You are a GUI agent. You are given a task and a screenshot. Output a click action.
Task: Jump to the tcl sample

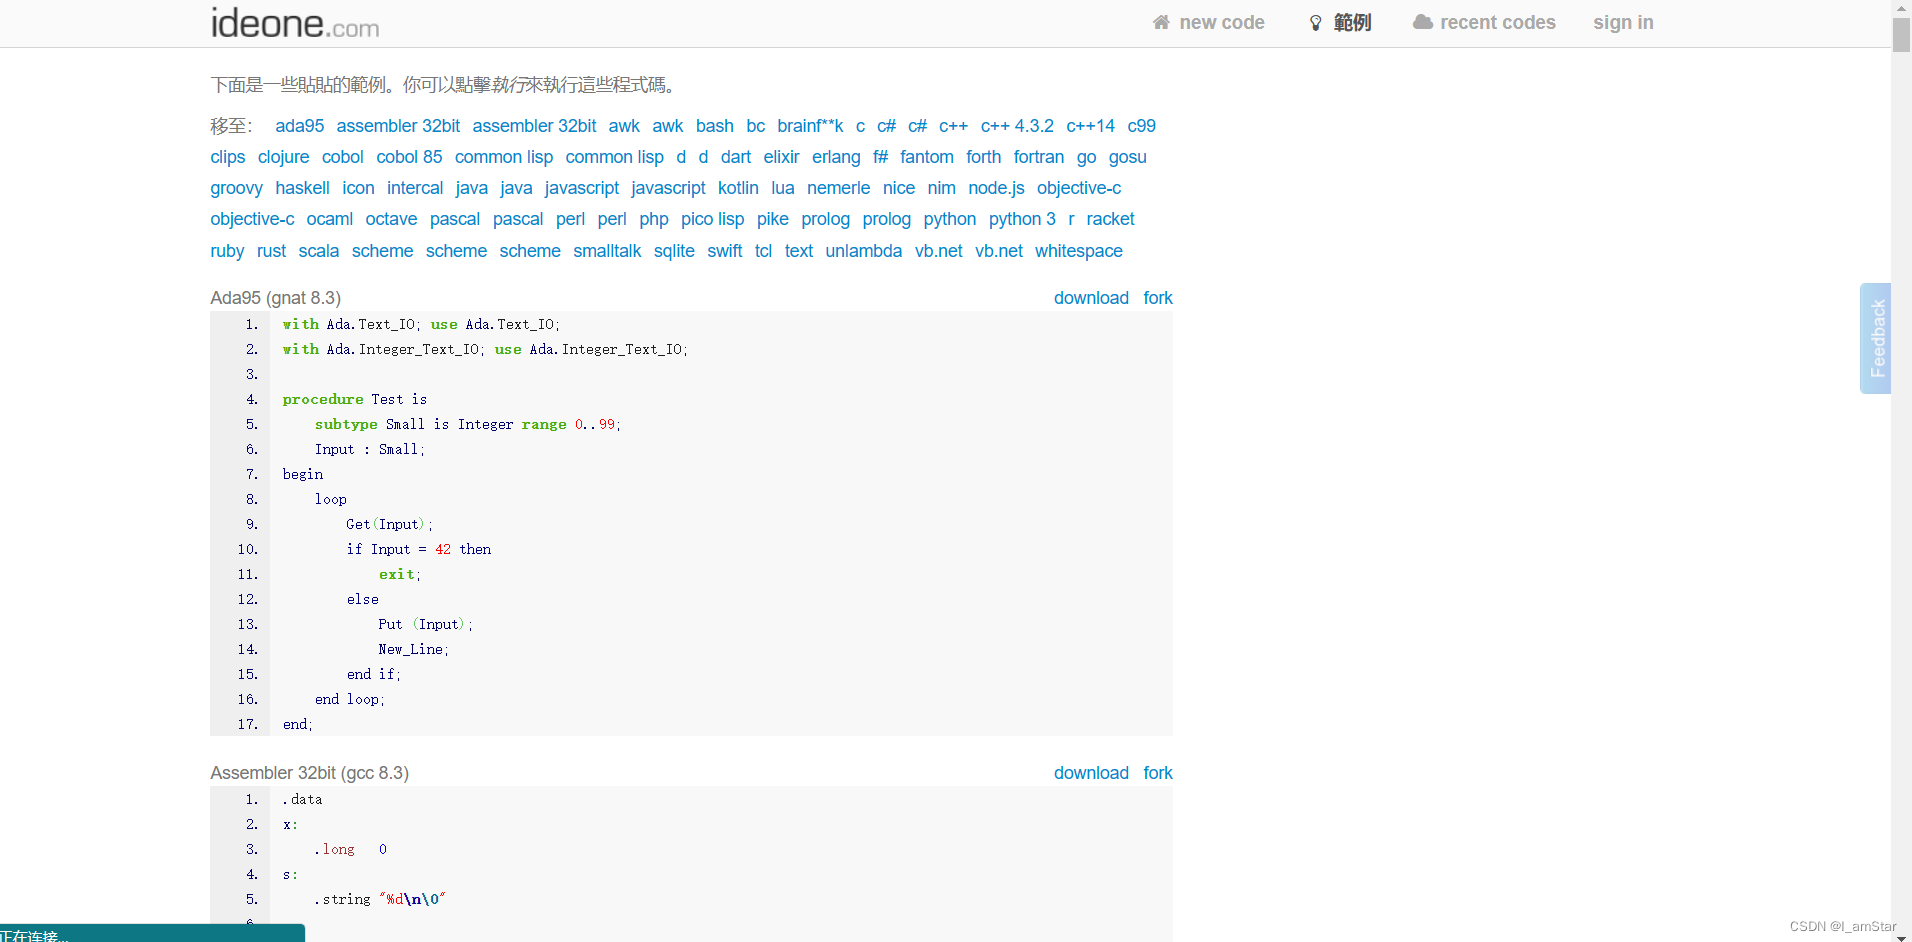763,251
